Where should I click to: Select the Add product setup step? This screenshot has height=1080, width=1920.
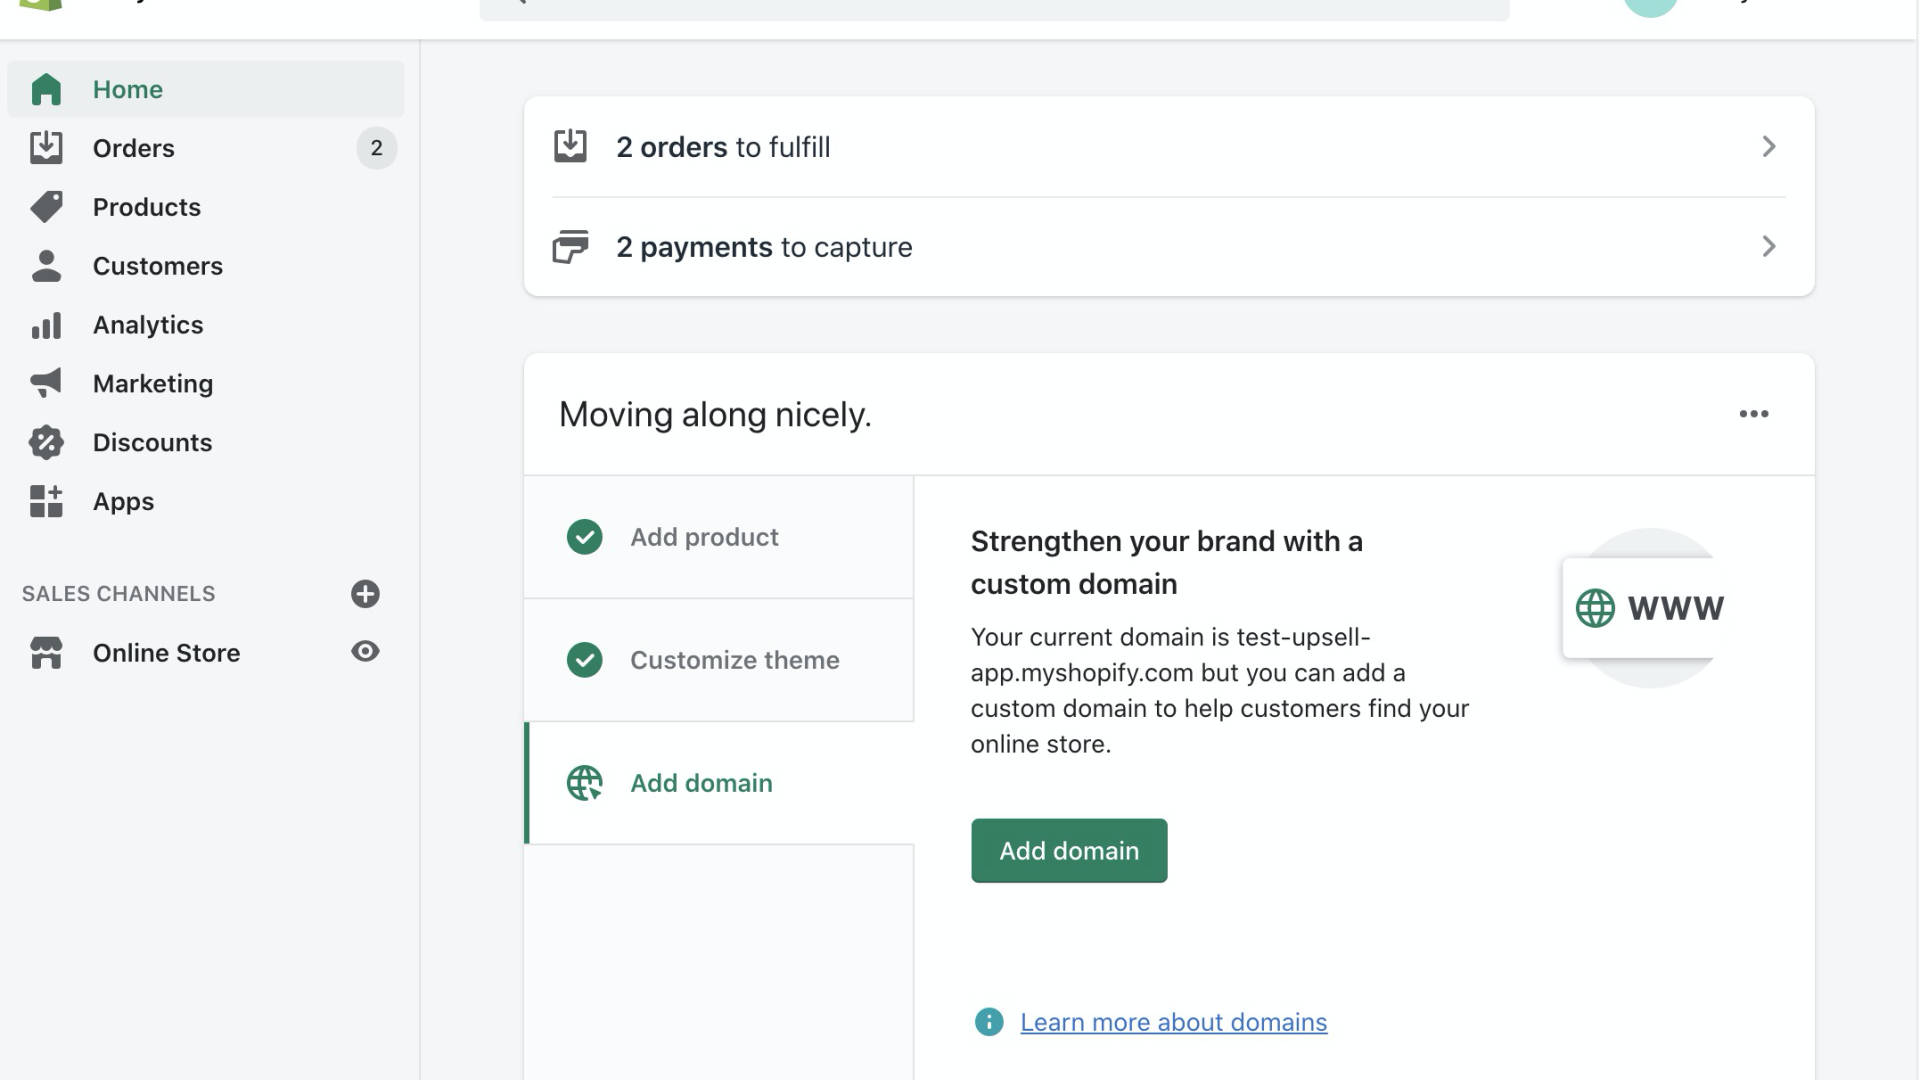tap(718, 537)
